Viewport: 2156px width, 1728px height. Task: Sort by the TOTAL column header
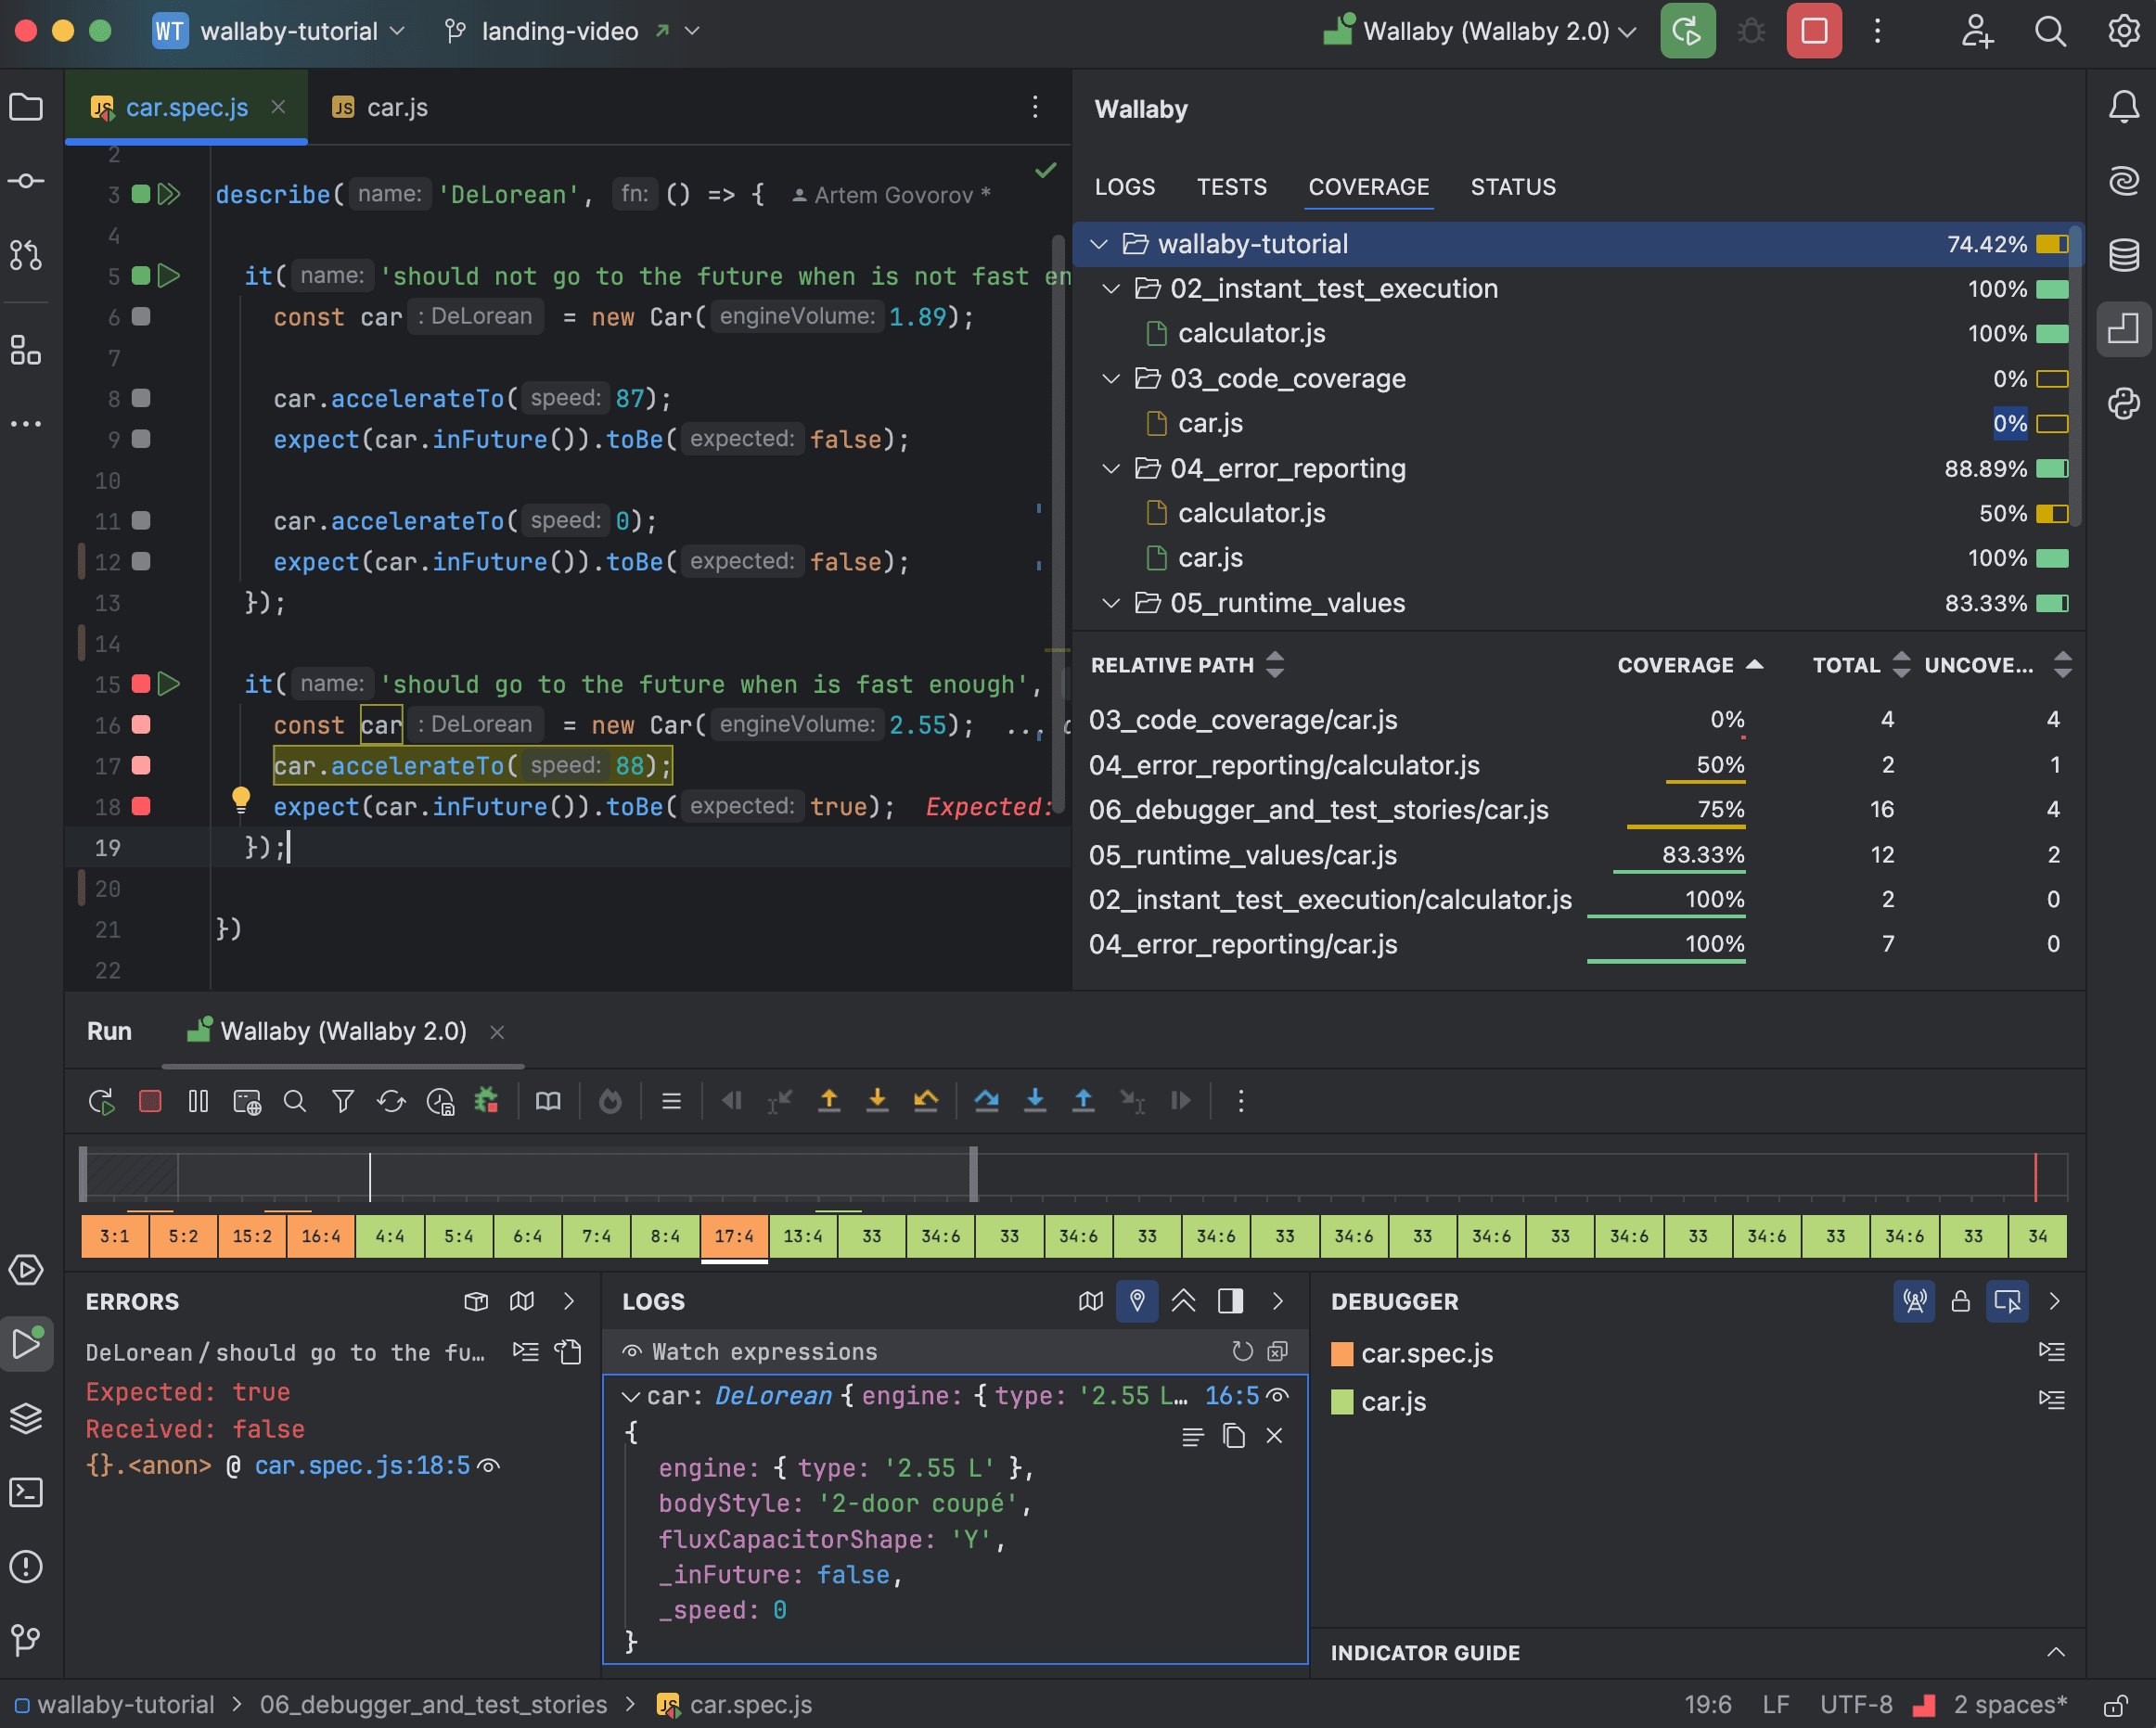(1860, 665)
